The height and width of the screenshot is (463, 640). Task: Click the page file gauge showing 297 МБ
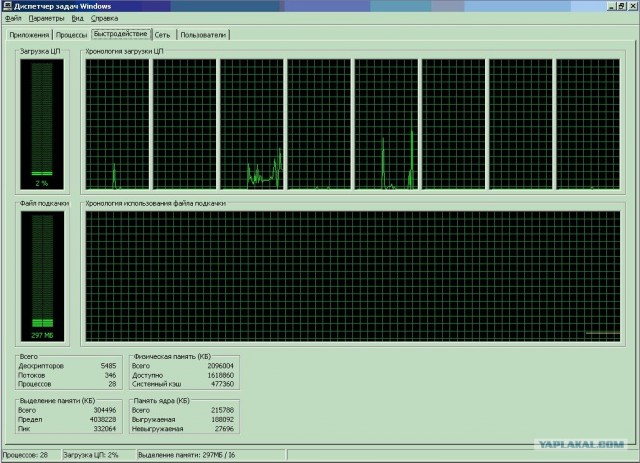pyautogui.click(x=42, y=276)
